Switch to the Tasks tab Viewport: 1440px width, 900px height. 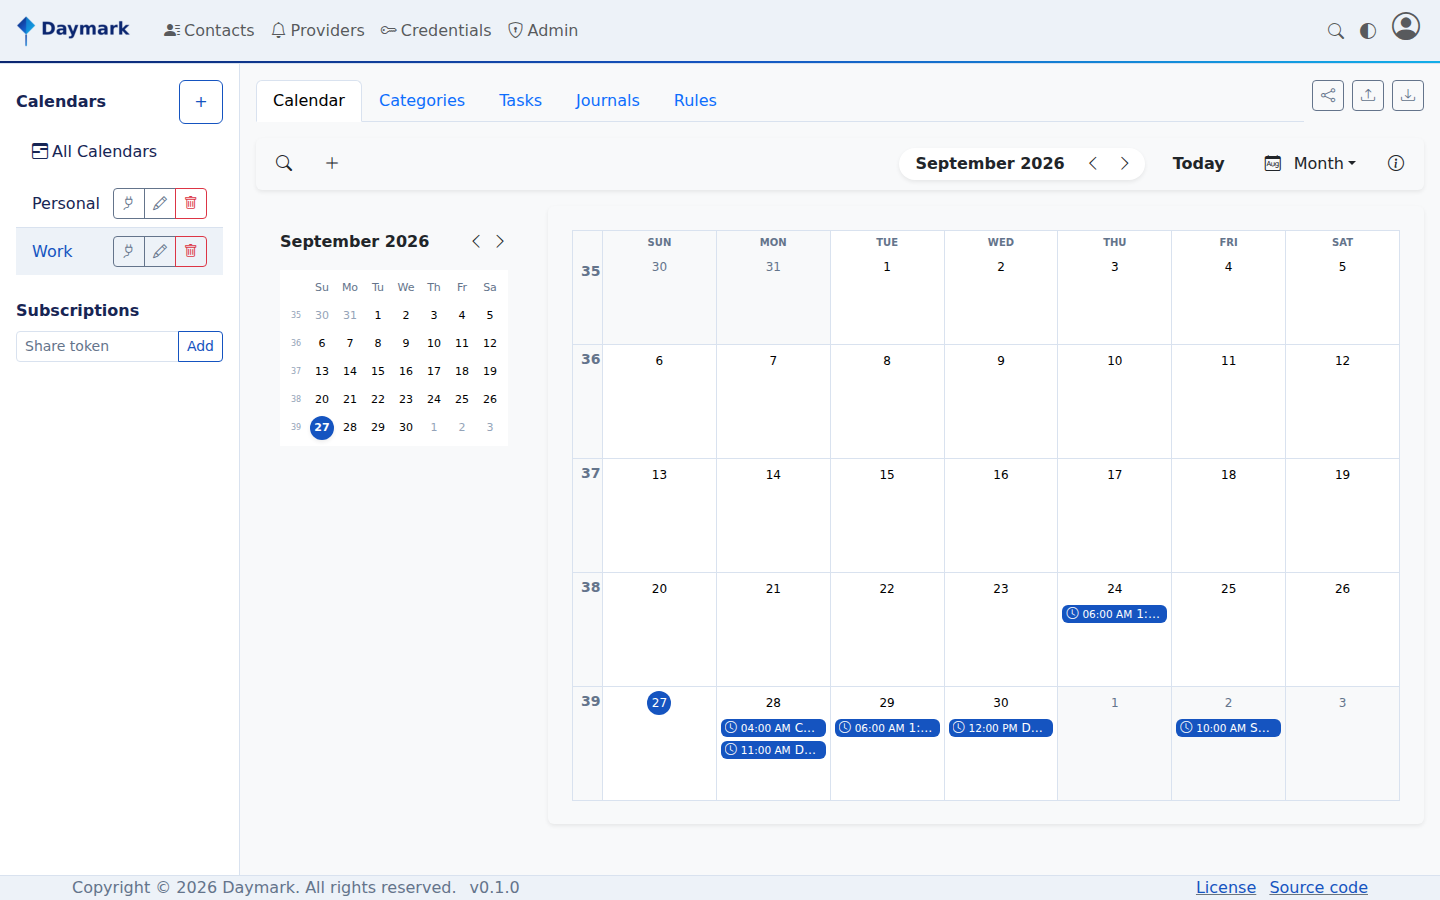point(521,101)
